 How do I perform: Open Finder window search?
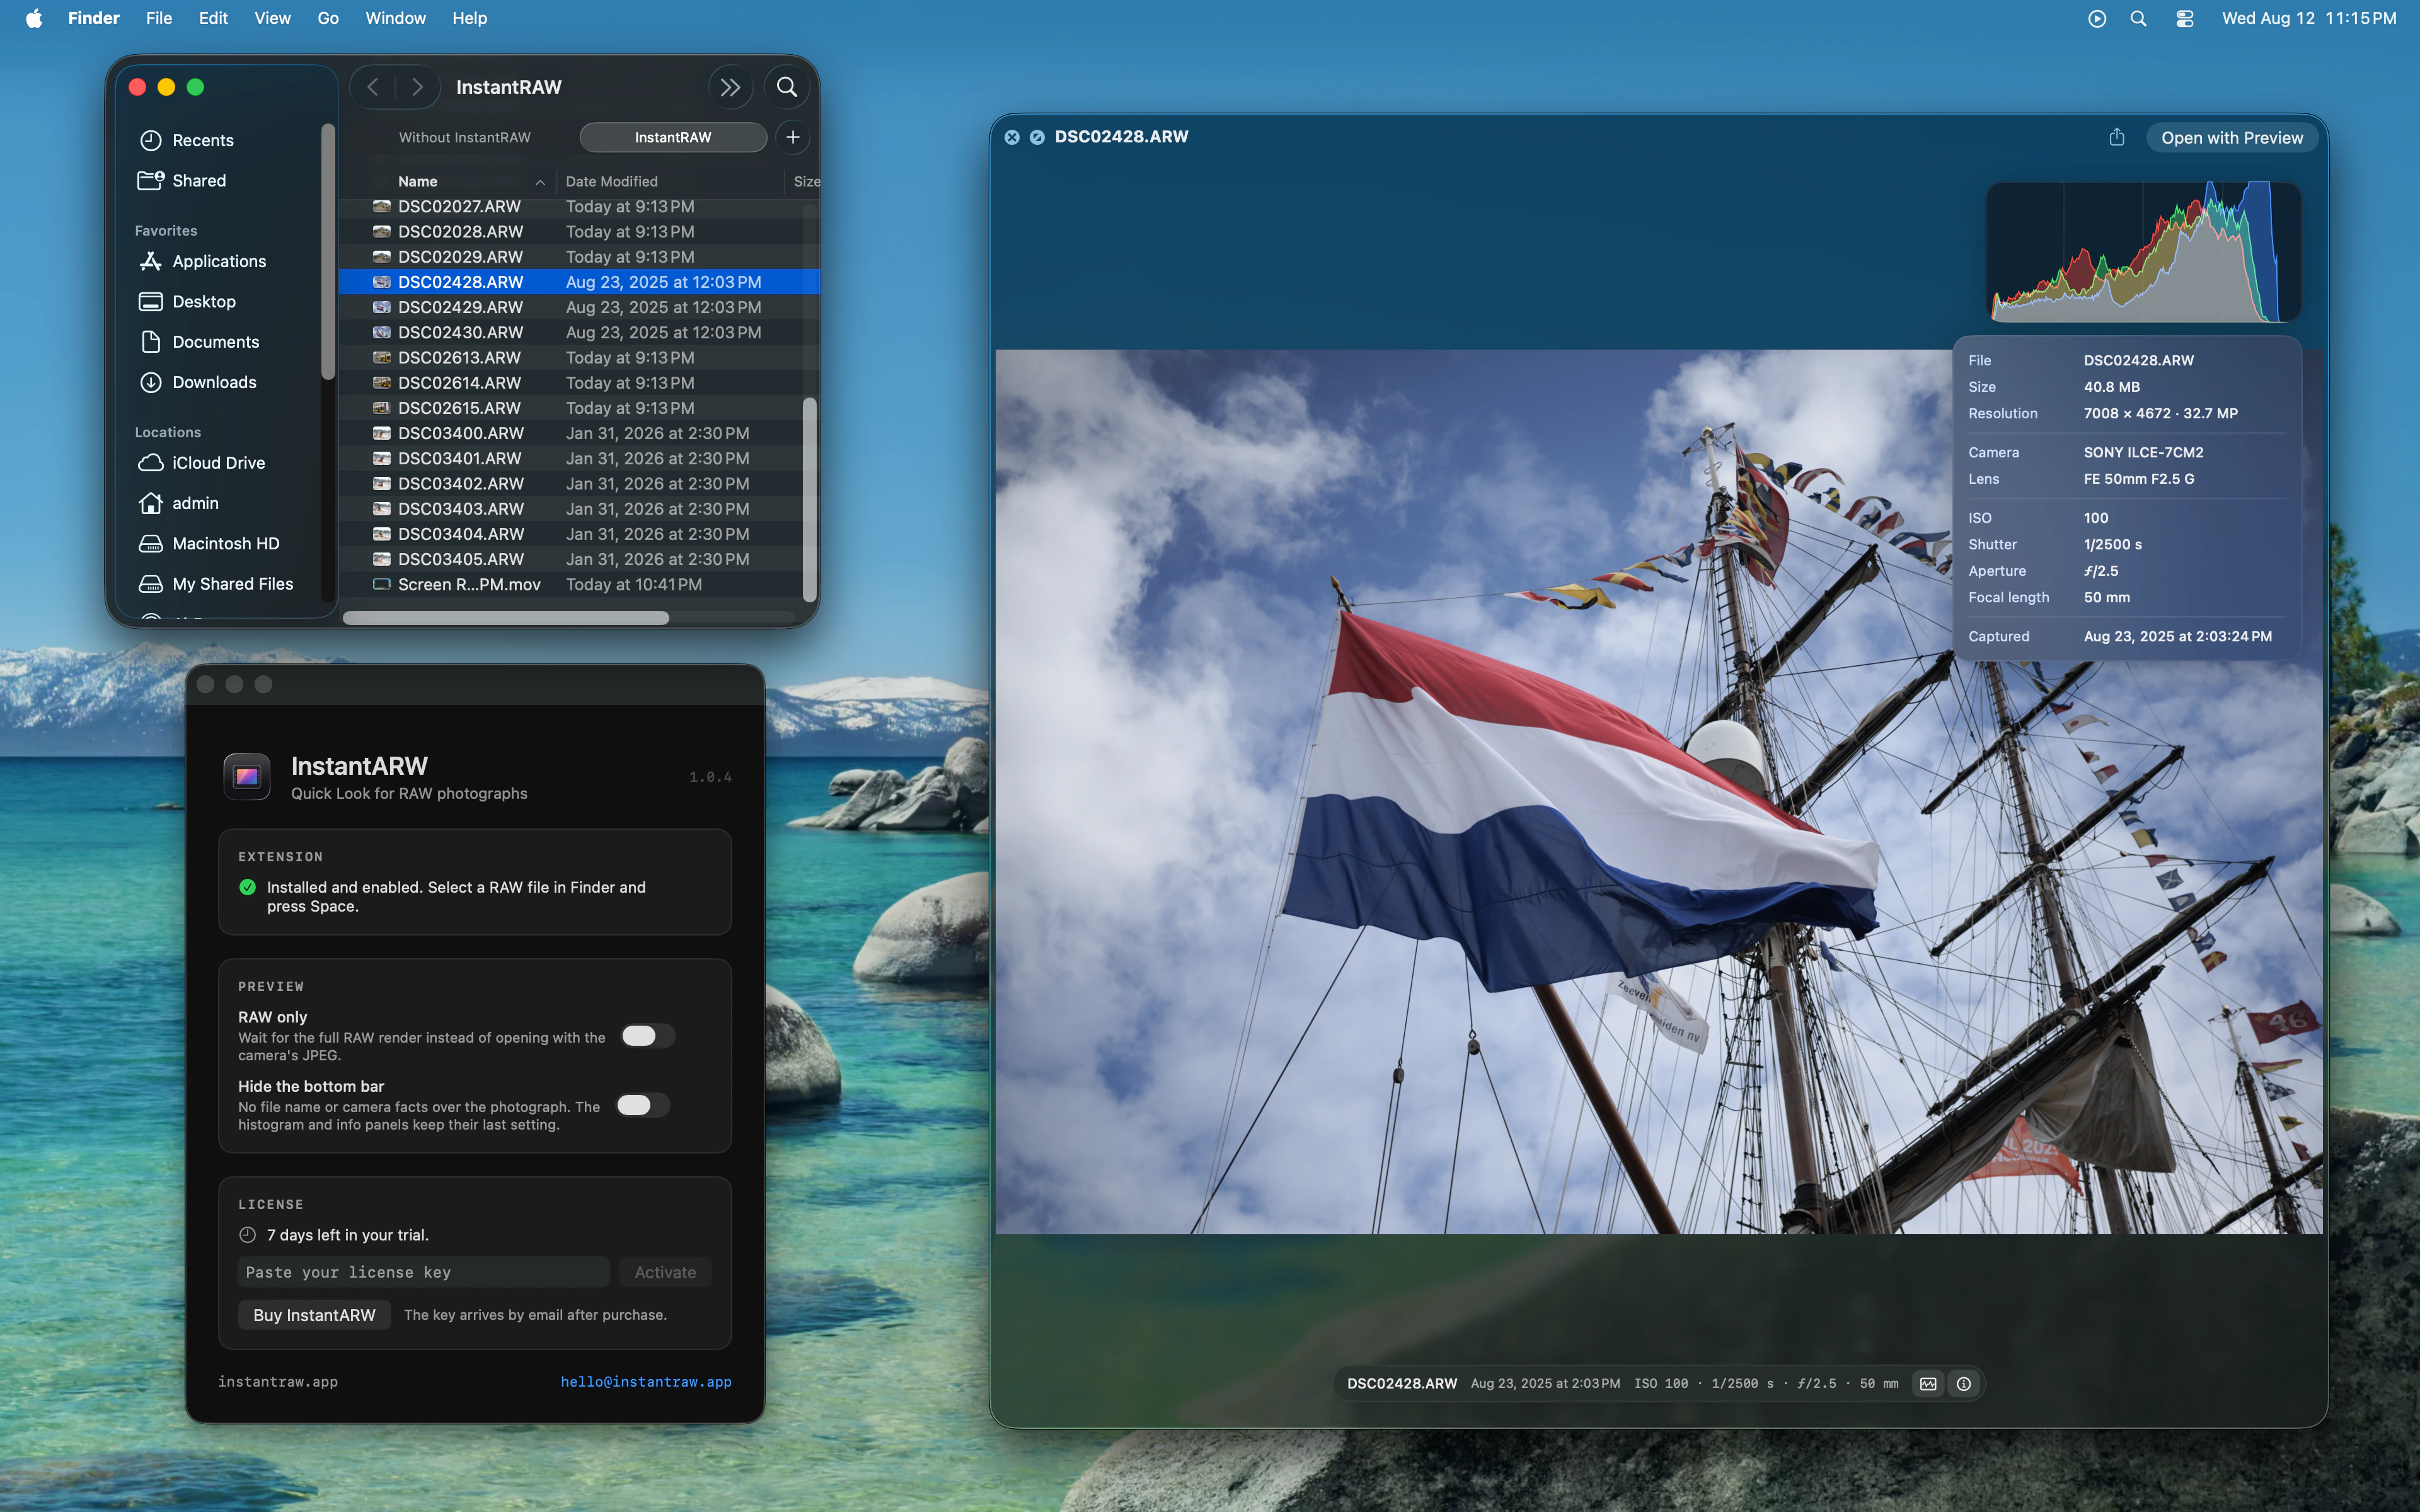pyautogui.click(x=787, y=87)
